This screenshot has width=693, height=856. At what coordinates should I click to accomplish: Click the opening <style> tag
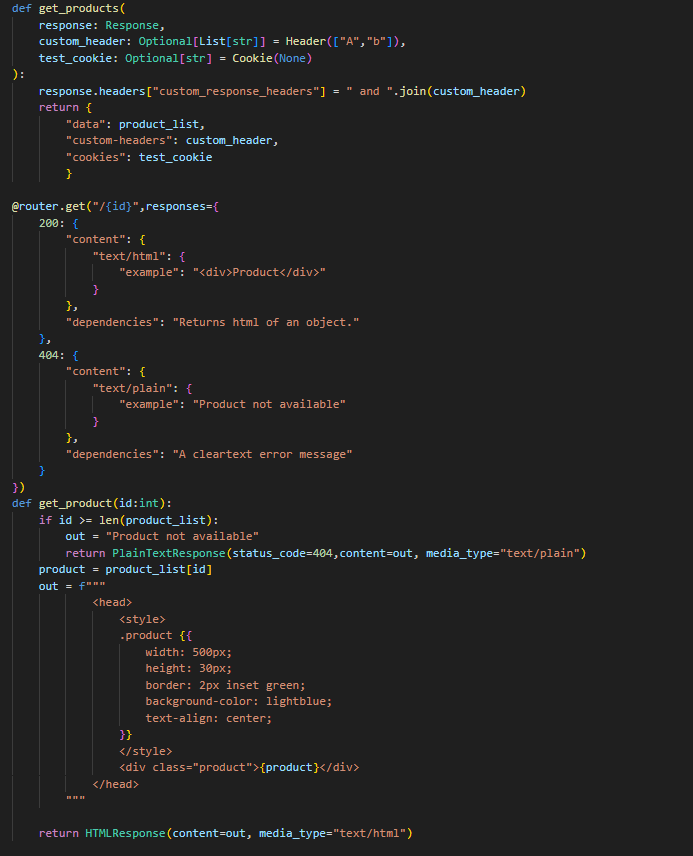(x=142, y=619)
